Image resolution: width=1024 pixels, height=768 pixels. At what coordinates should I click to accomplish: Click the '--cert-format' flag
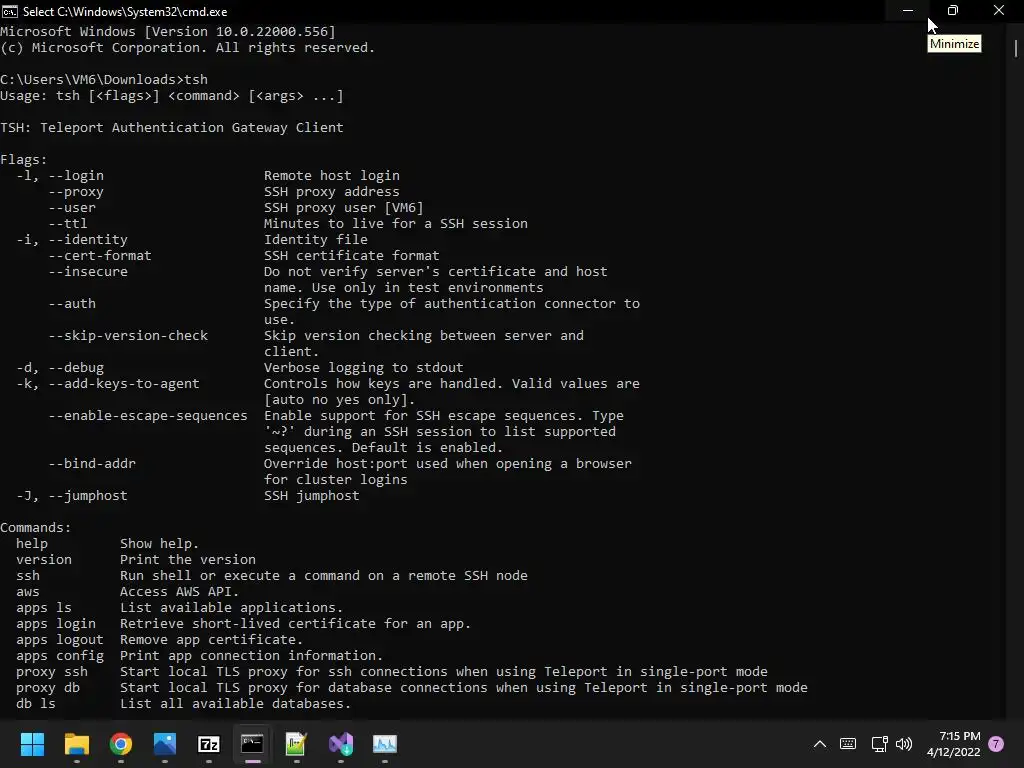point(100,256)
